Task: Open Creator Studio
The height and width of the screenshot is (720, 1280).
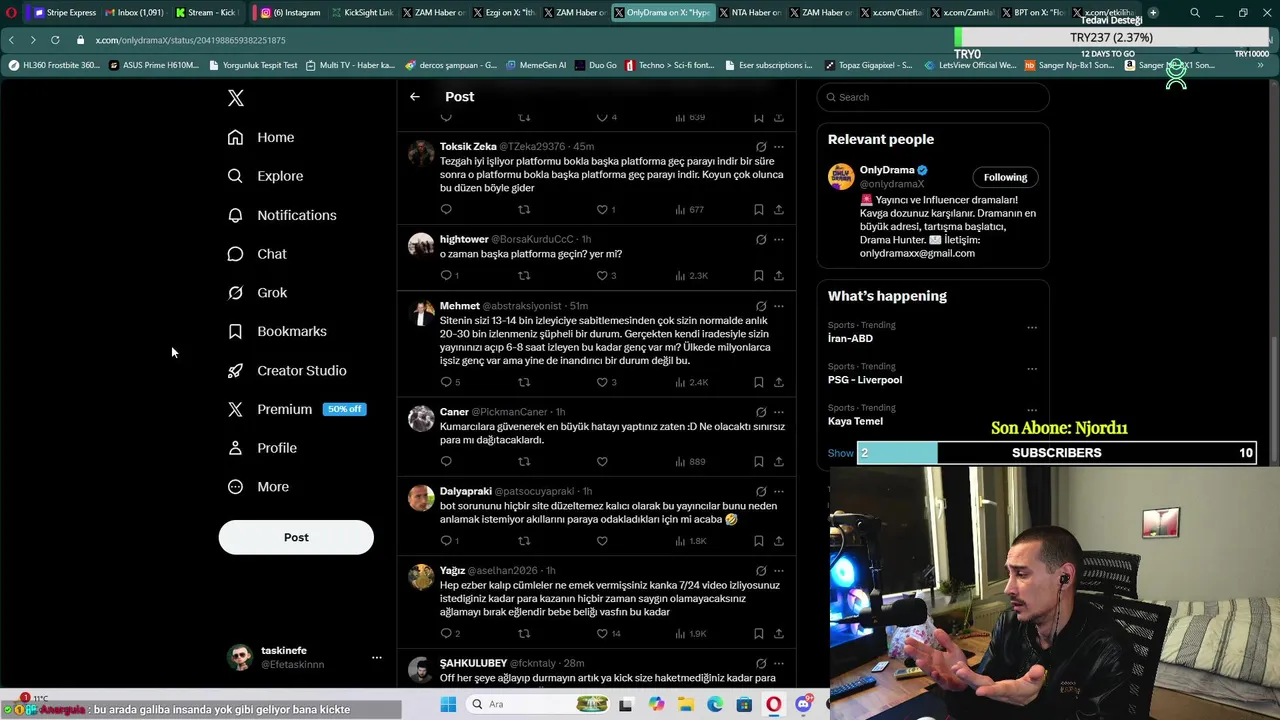Action: (287, 370)
